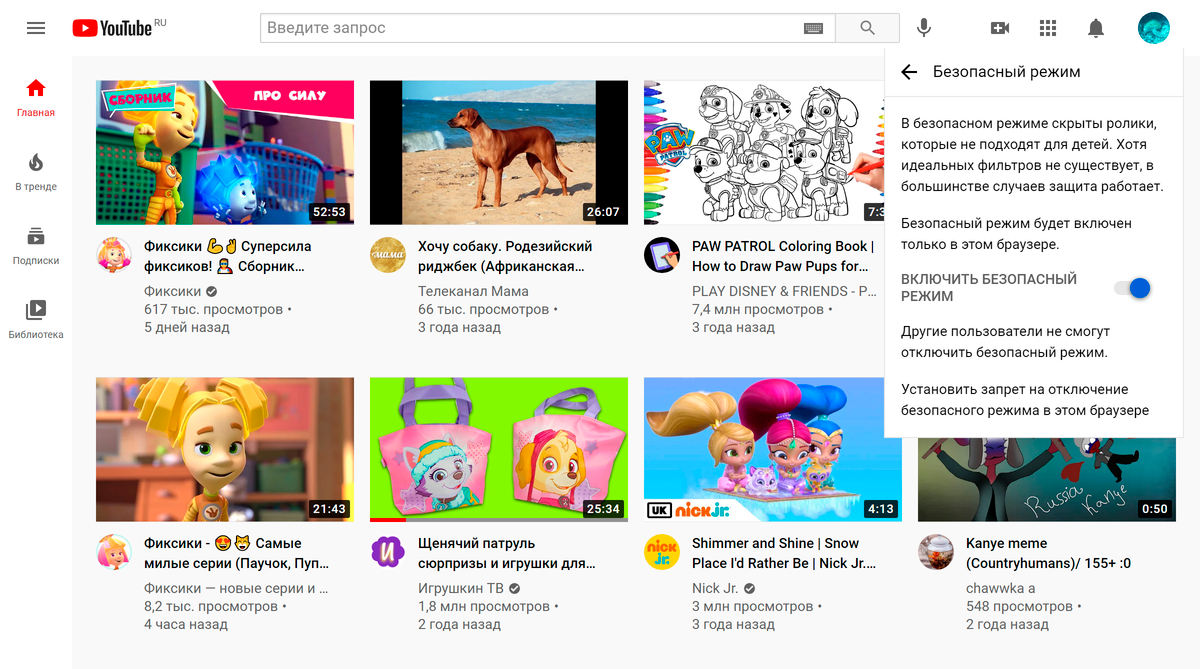Select В тренде in the sidebar
1200x669 pixels.
pos(36,172)
